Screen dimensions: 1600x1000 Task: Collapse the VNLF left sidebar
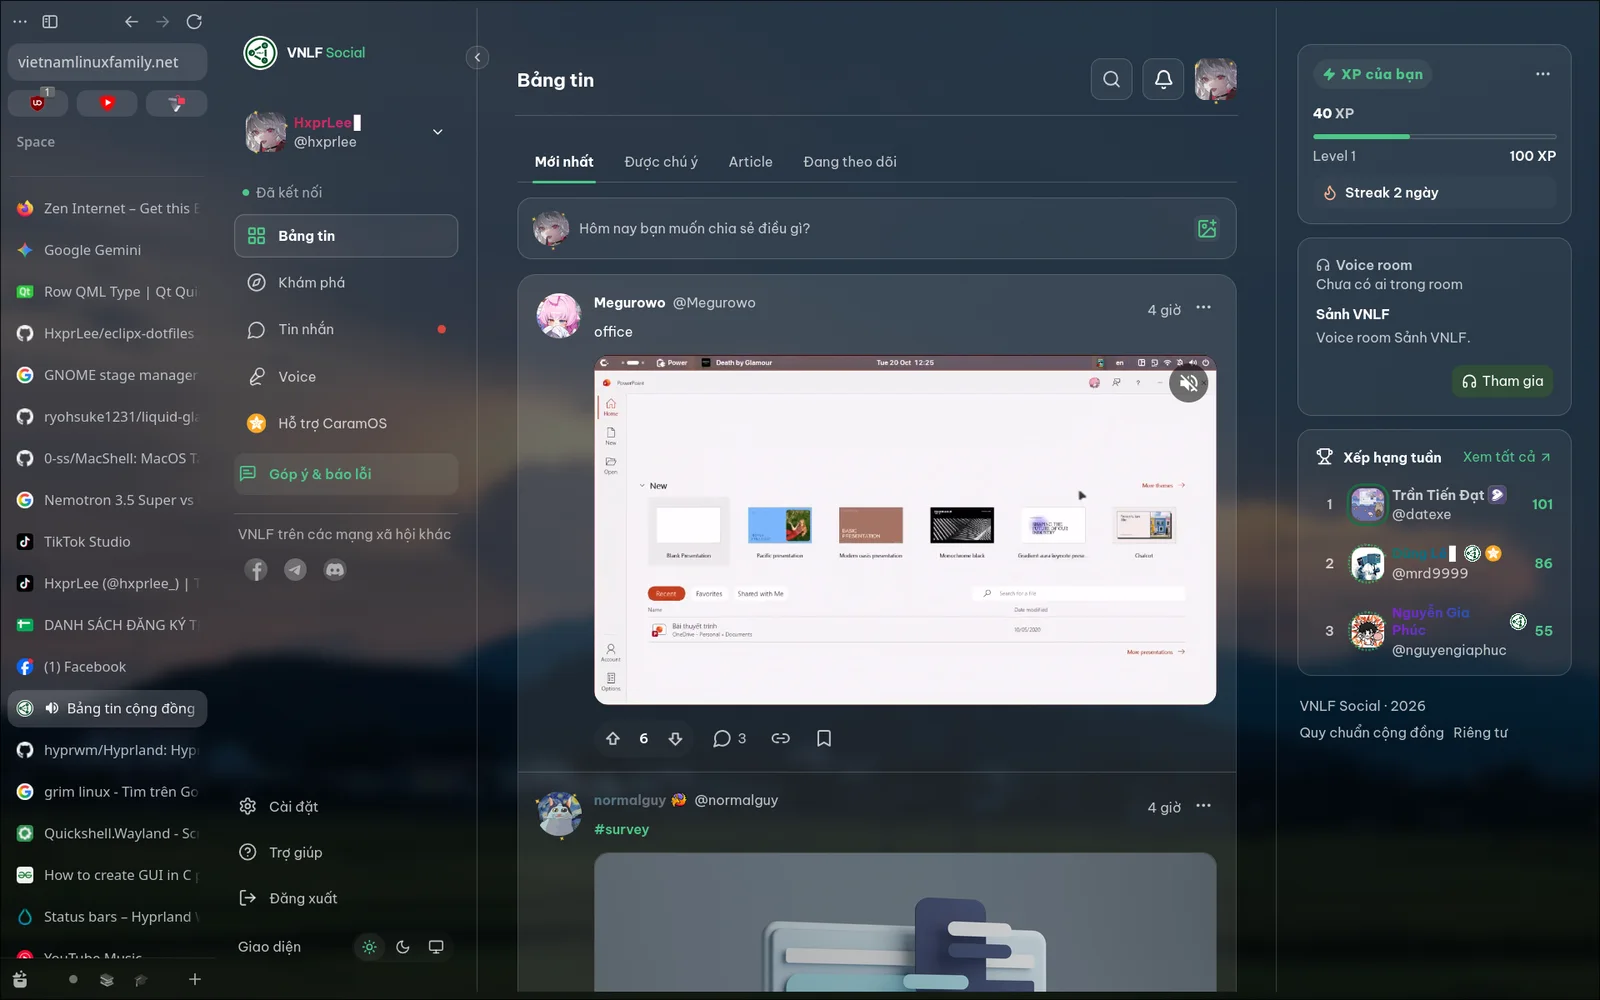coord(477,57)
